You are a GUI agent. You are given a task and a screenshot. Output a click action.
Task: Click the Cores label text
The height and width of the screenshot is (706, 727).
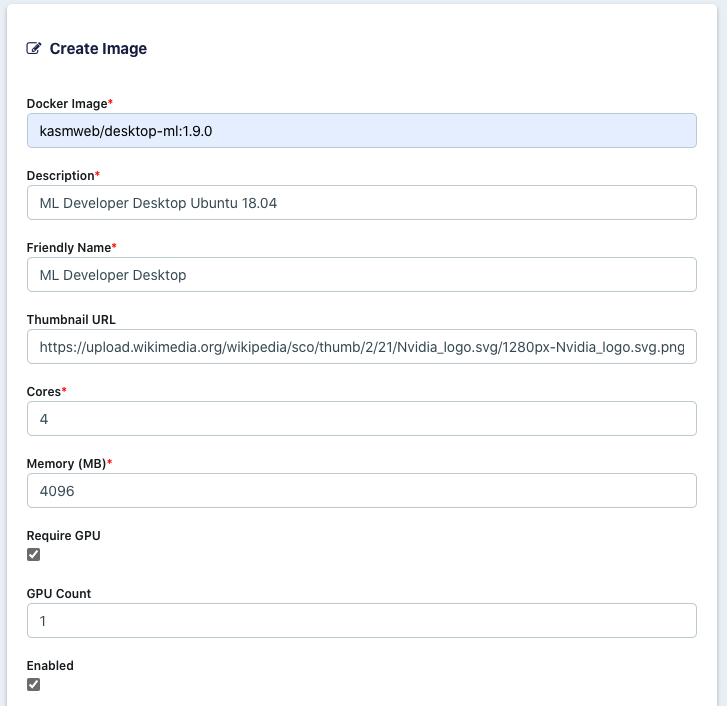click(44, 392)
